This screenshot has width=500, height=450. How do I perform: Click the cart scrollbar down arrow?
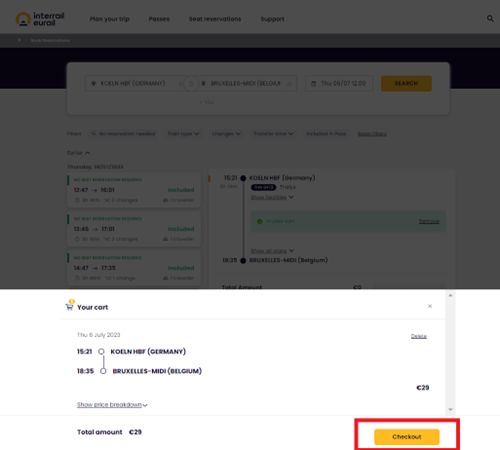pyautogui.click(x=450, y=409)
